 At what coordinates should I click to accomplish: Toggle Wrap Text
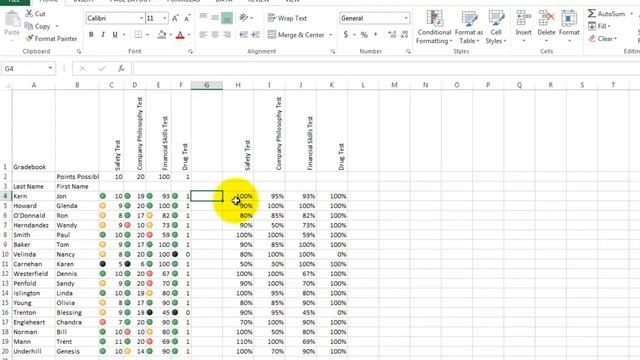pyautogui.click(x=287, y=18)
